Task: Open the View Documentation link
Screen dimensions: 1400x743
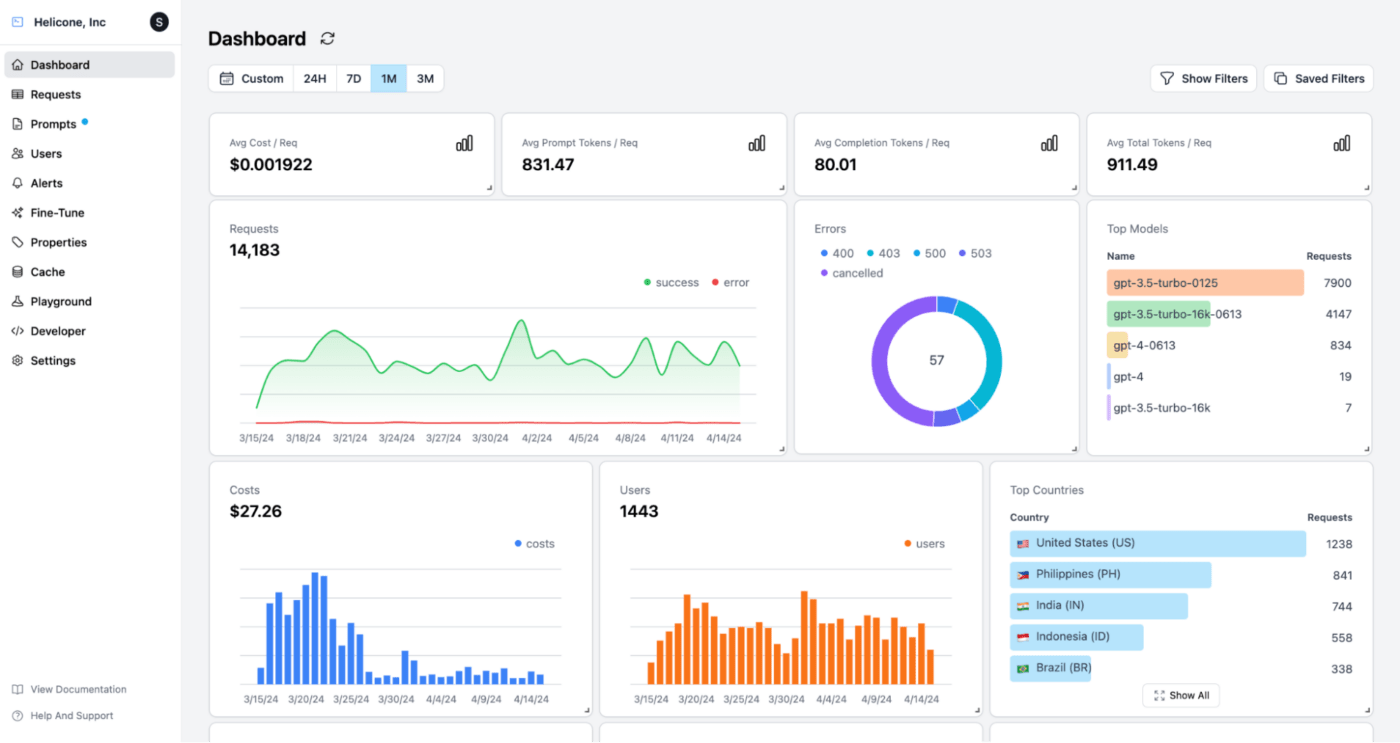Action: 69,690
